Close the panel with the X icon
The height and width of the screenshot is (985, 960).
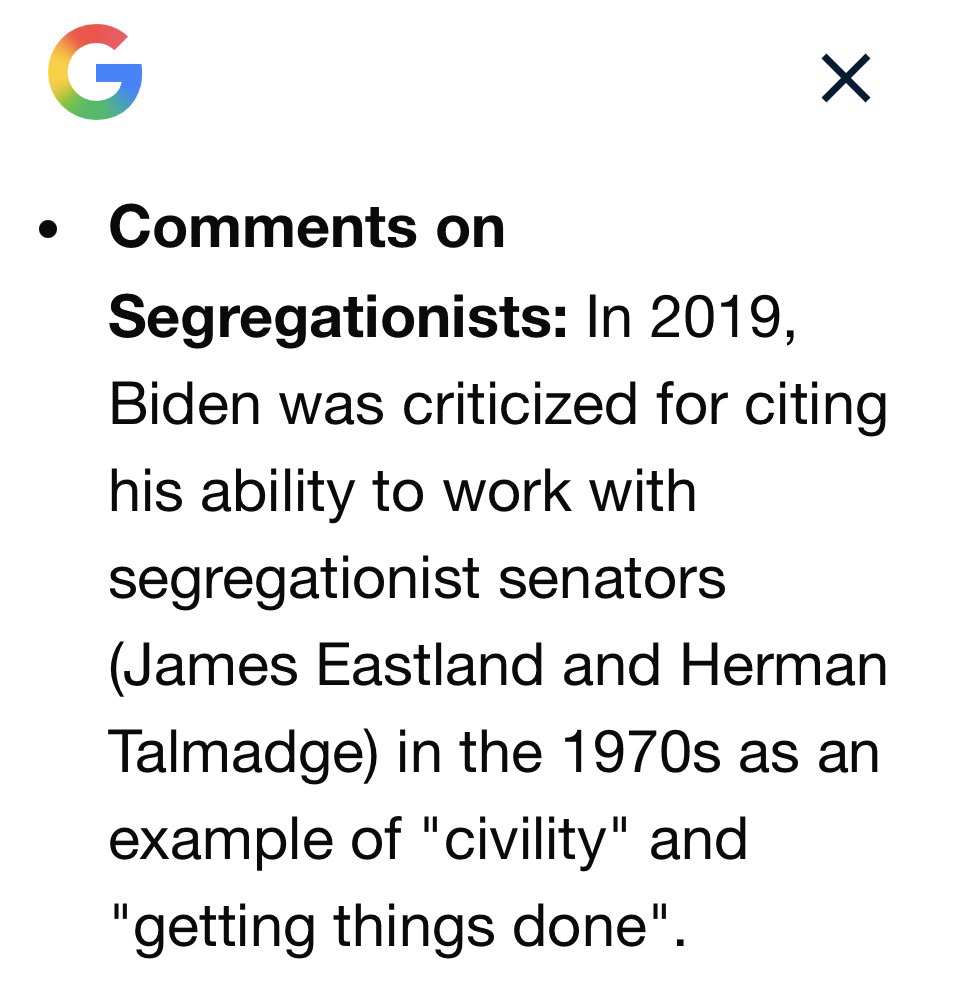[845, 78]
